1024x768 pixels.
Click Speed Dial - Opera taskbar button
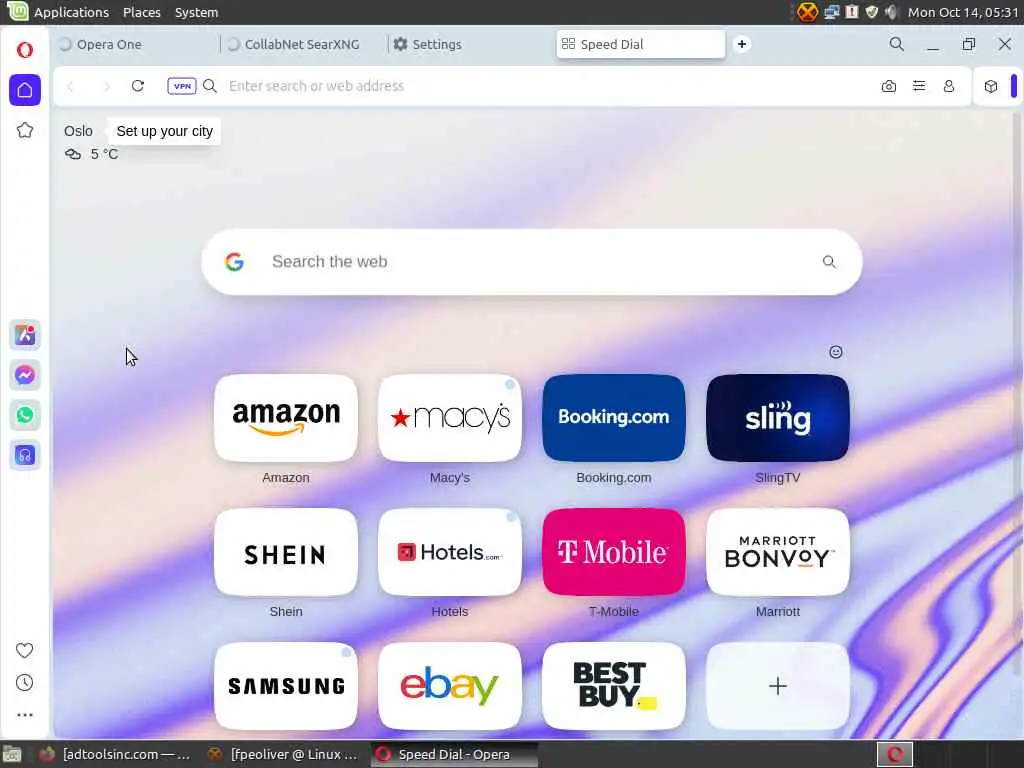pyautogui.click(x=455, y=754)
